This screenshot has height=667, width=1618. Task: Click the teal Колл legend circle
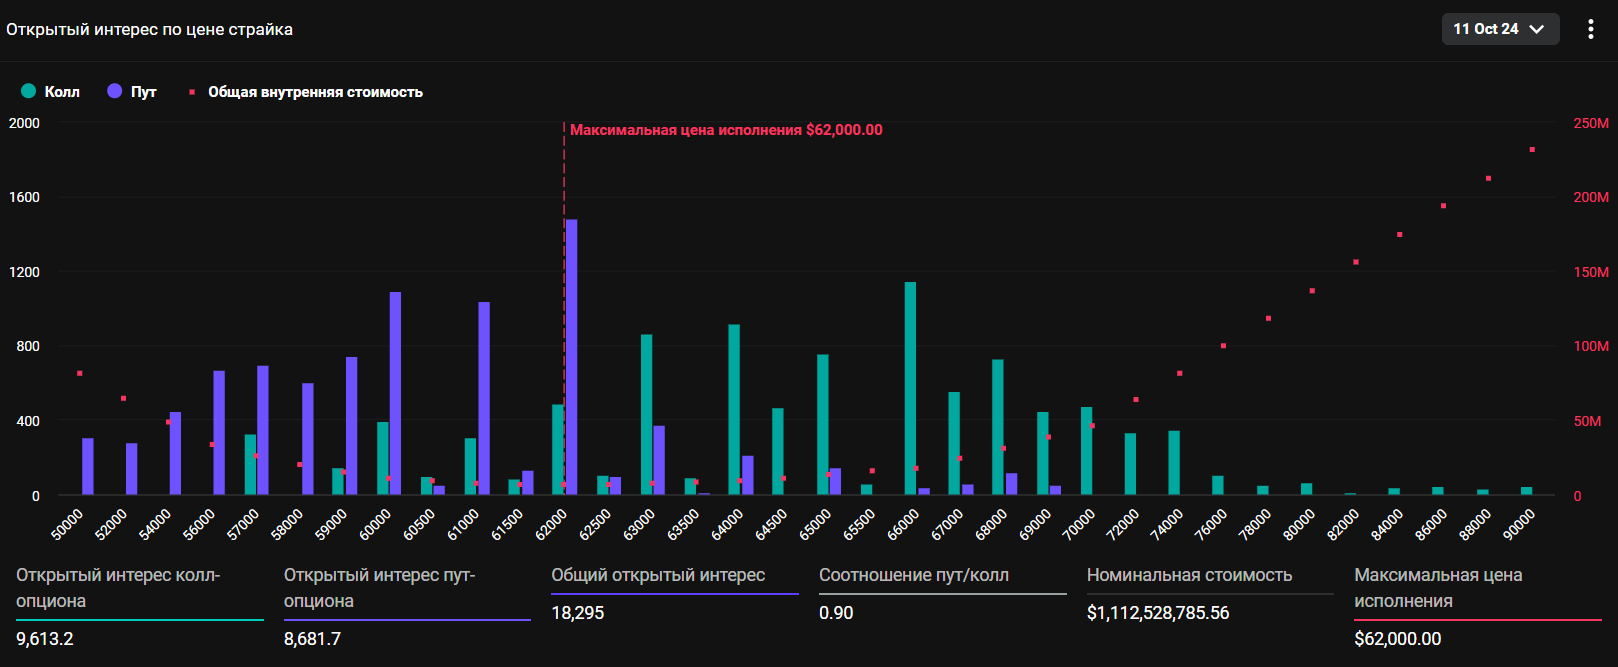(29, 91)
